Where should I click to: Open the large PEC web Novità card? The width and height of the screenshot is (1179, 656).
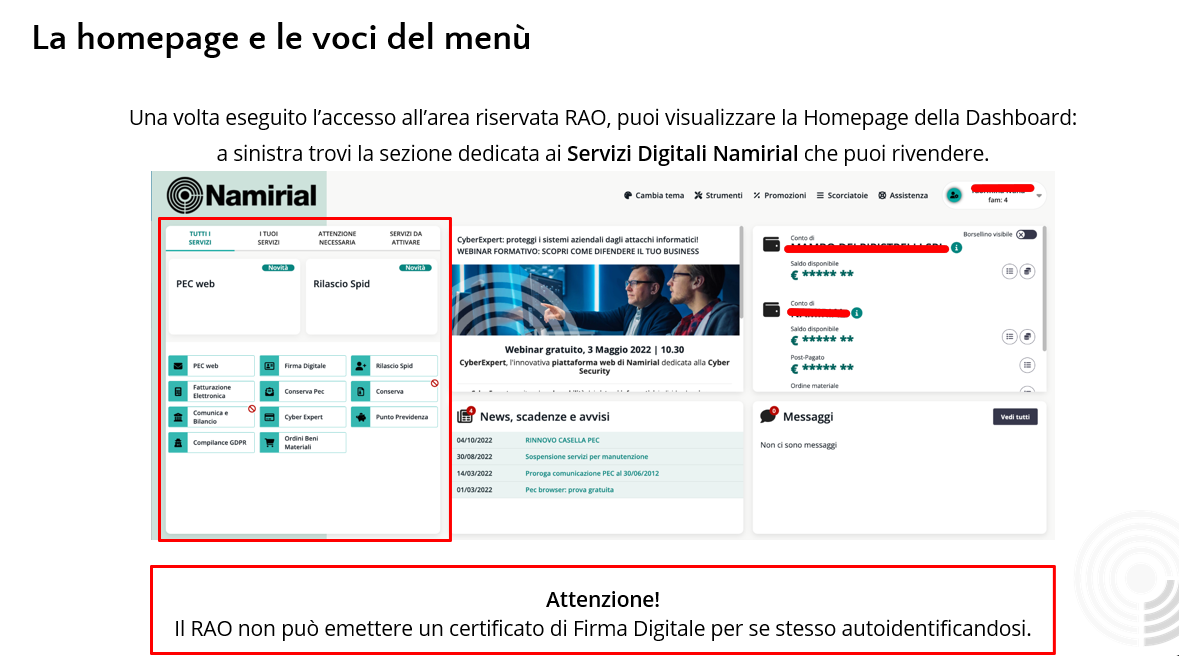[234, 296]
